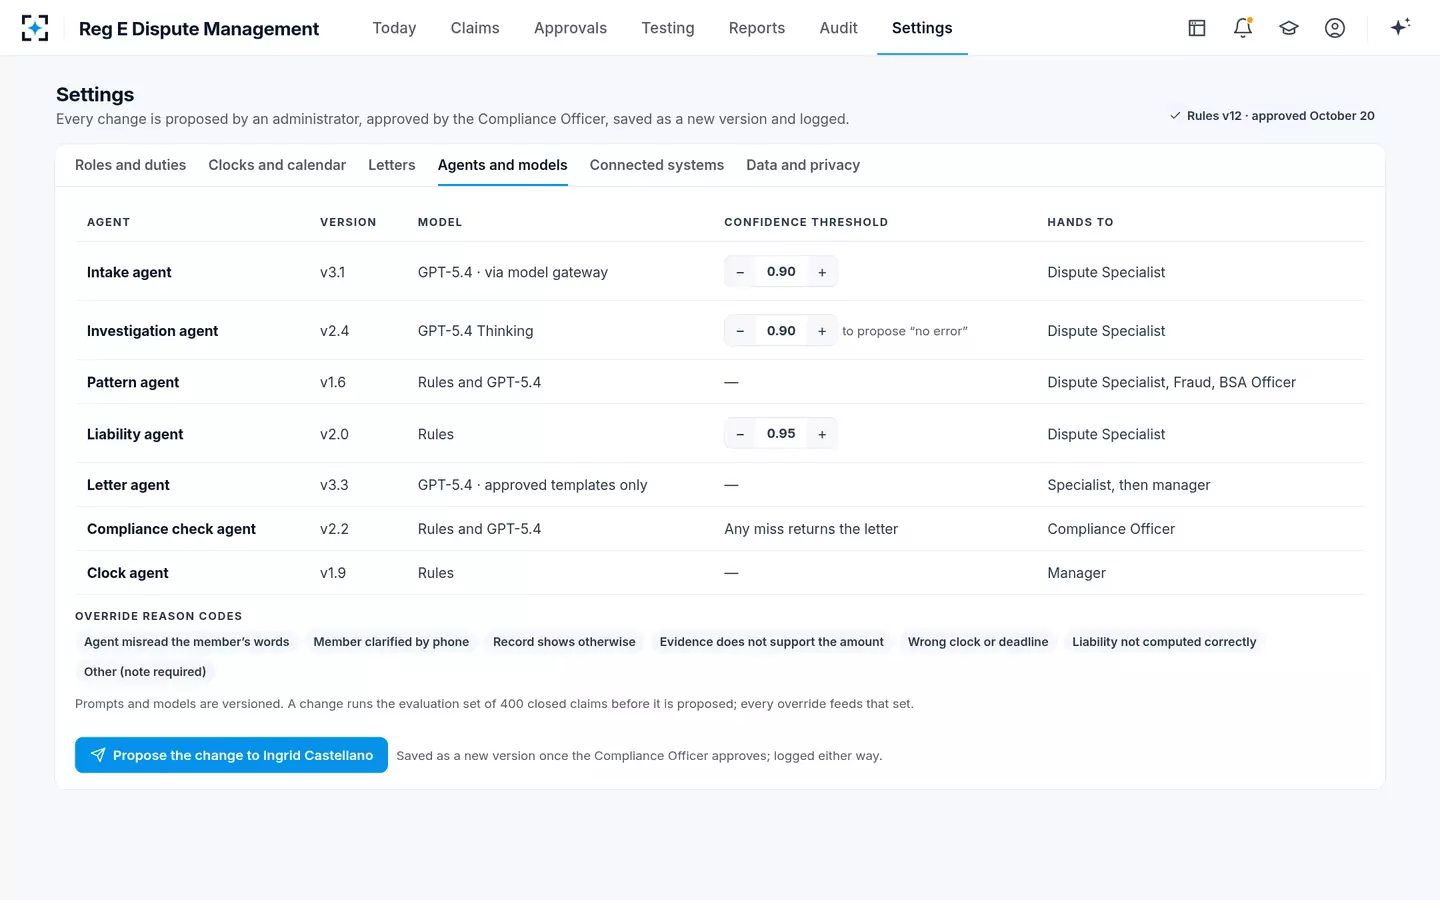Click the 'Rules v12 · approved October 20' status
Image resolution: width=1440 pixels, height=900 pixels.
1272,116
